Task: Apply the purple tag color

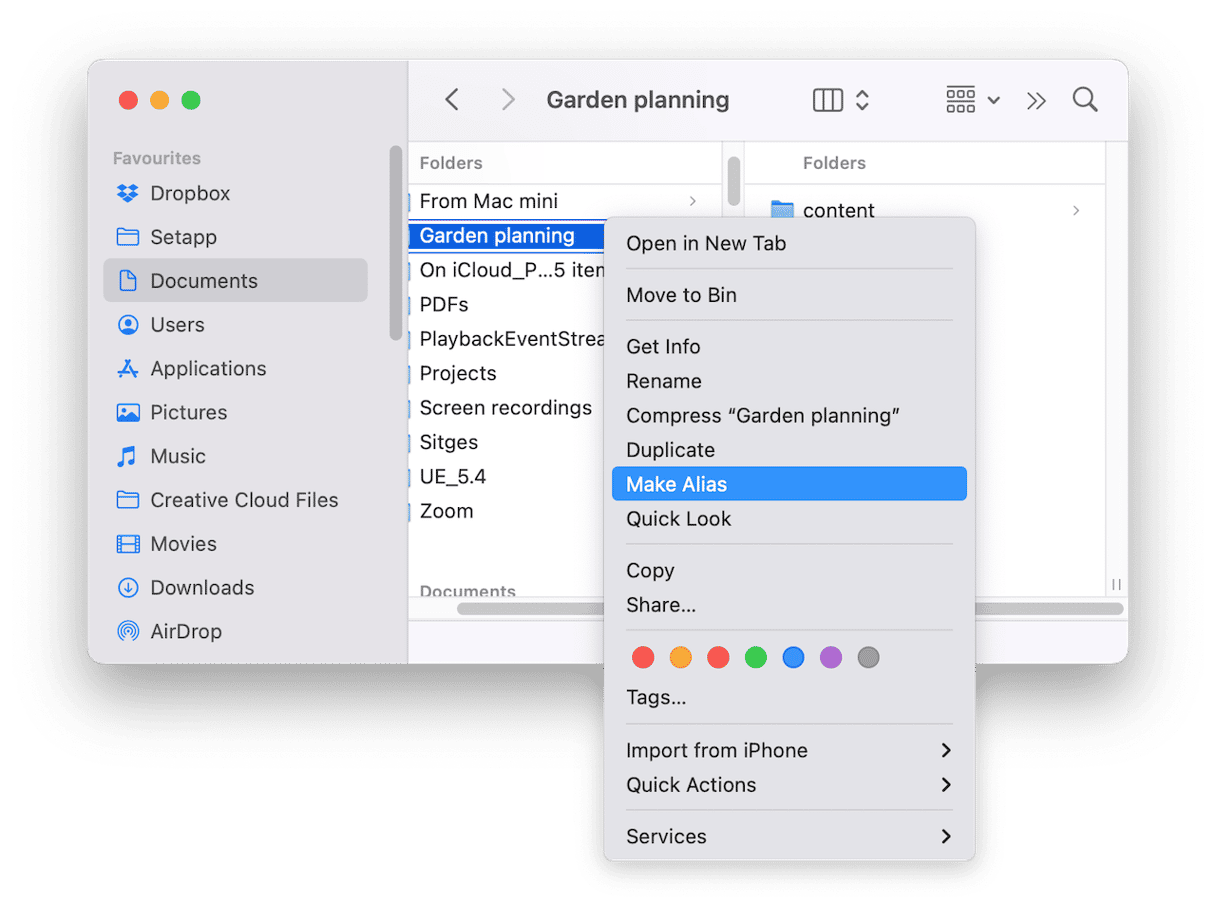Action: click(x=831, y=657)
